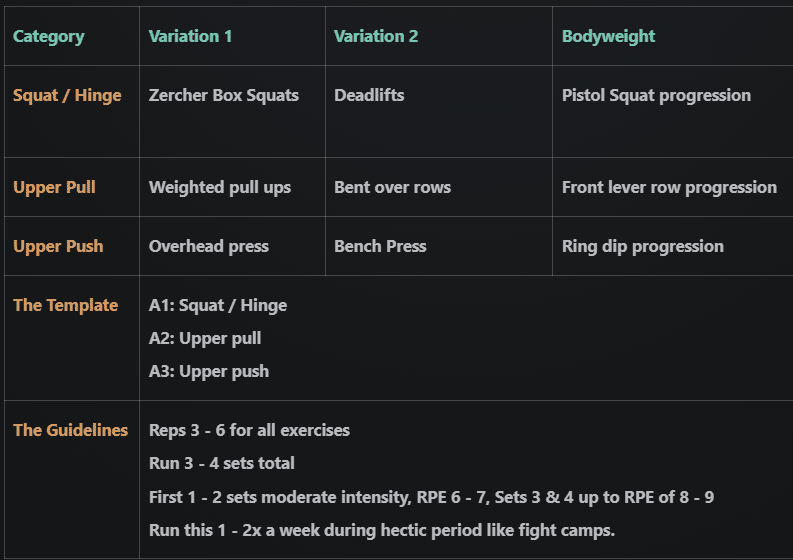Select the Ring dip progression cell
The height and width of the screenshot is (560, 793).
coord(643,246)
